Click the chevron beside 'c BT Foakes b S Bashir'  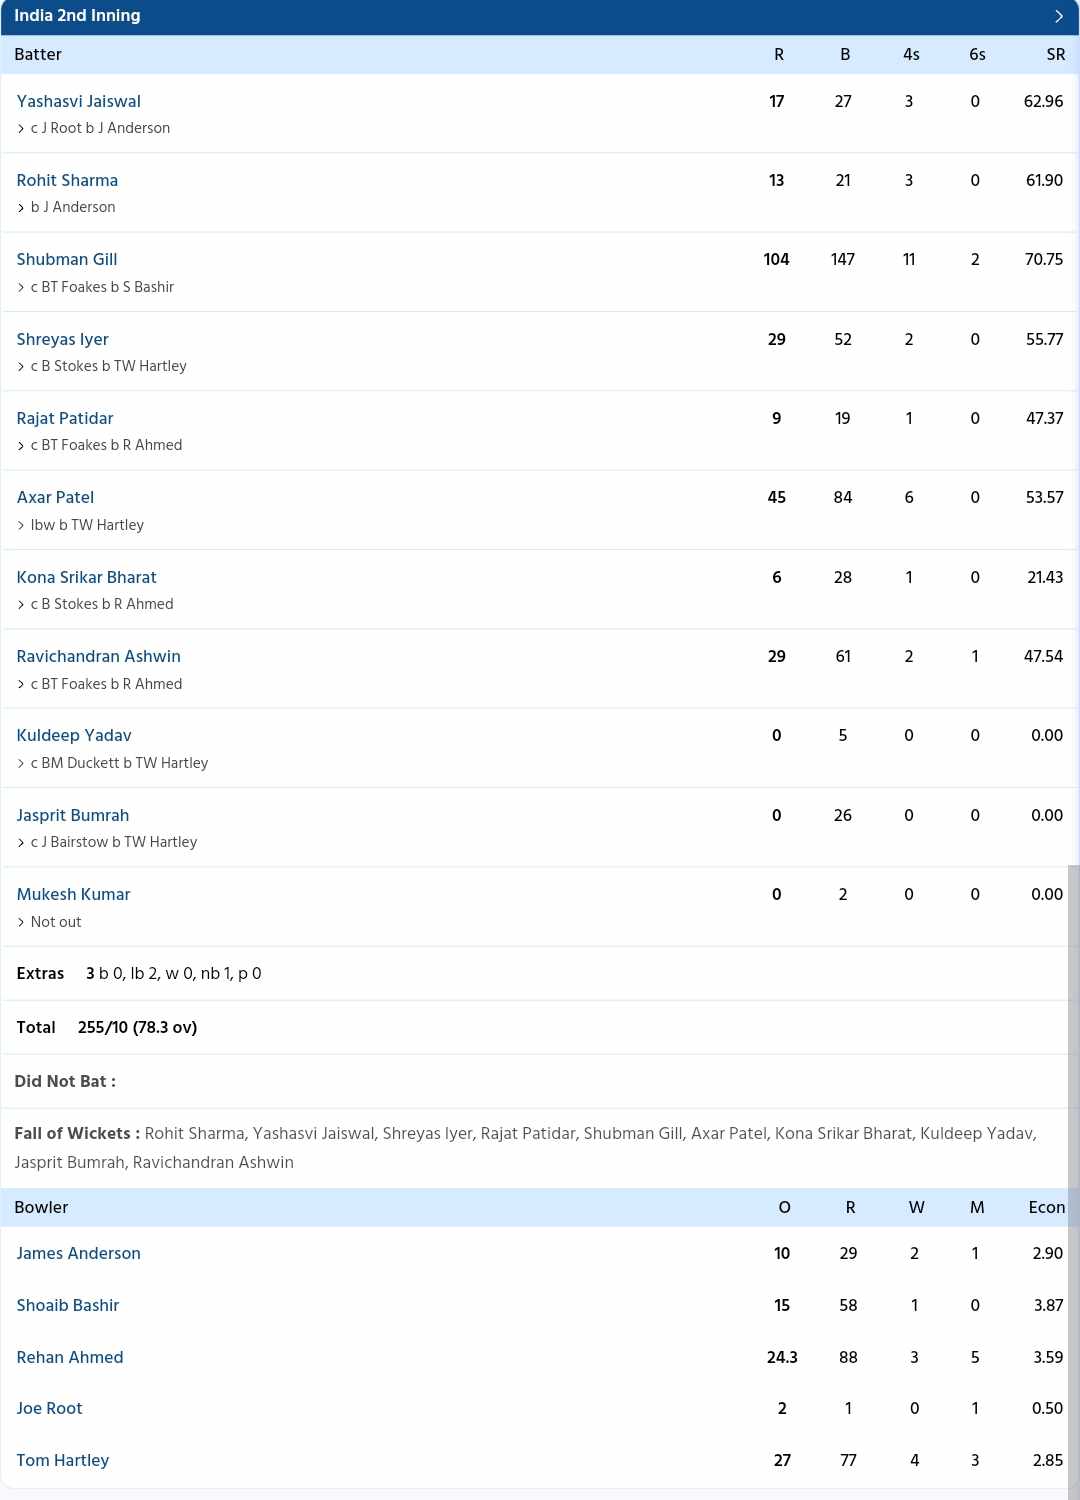[21, 288]
